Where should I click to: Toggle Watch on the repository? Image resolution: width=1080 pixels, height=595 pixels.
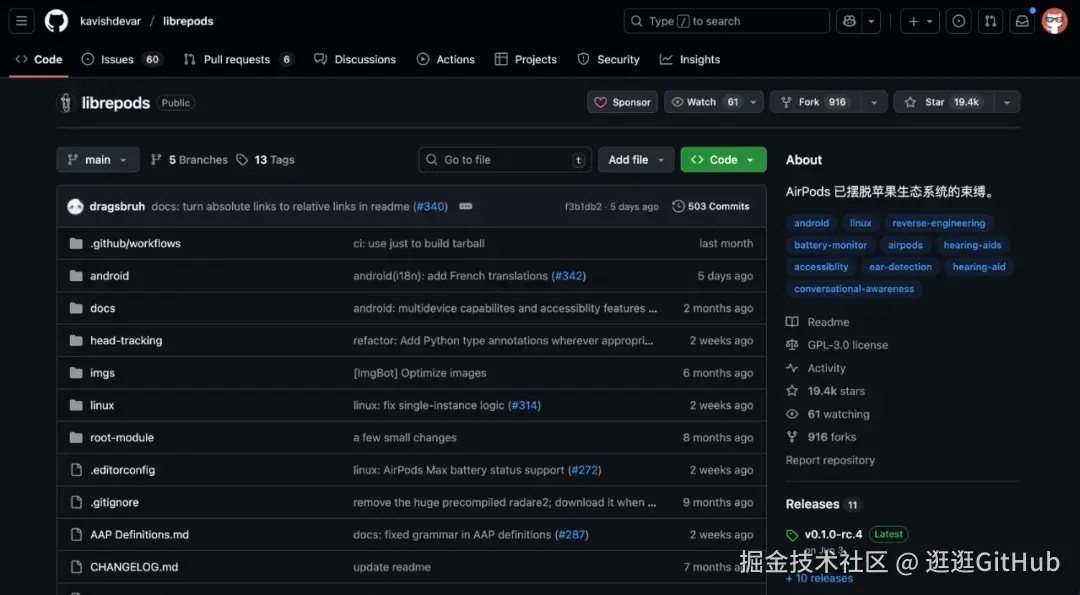[x=704, y=102]
